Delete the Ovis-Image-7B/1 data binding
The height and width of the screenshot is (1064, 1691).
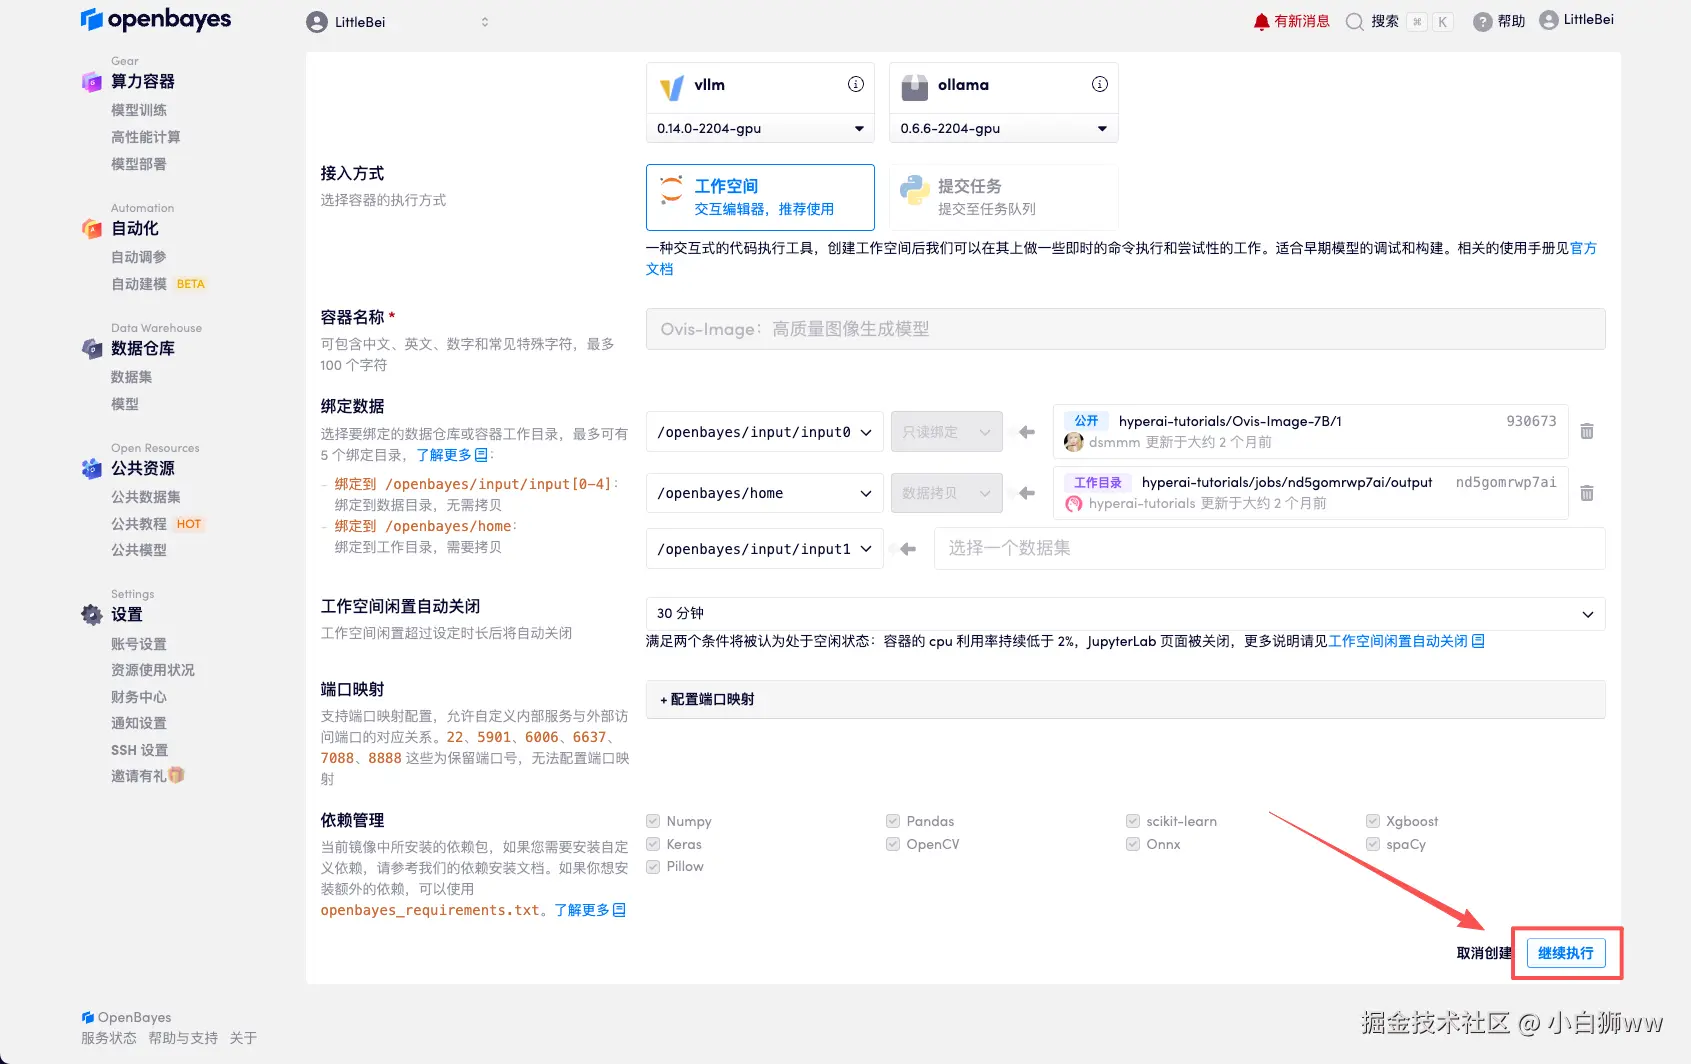click(1587, 432)
